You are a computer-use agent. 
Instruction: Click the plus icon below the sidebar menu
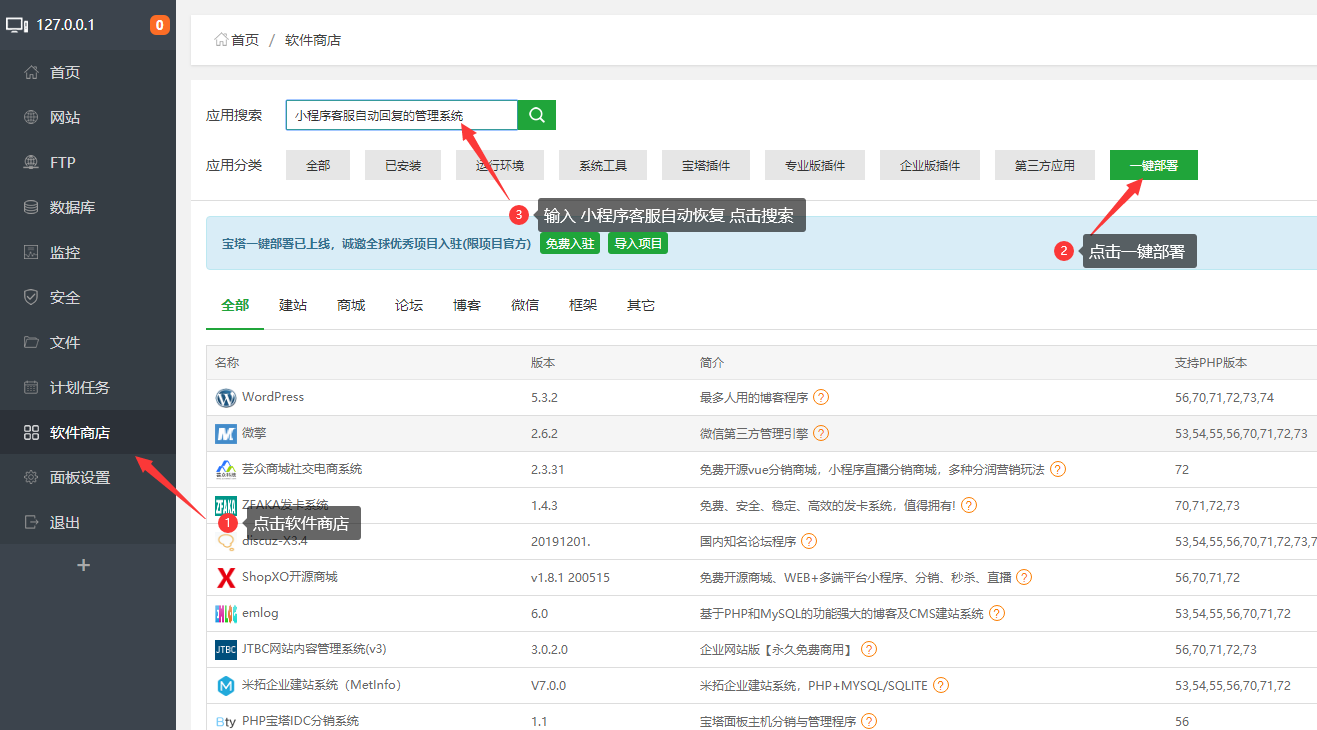point(84,565)
